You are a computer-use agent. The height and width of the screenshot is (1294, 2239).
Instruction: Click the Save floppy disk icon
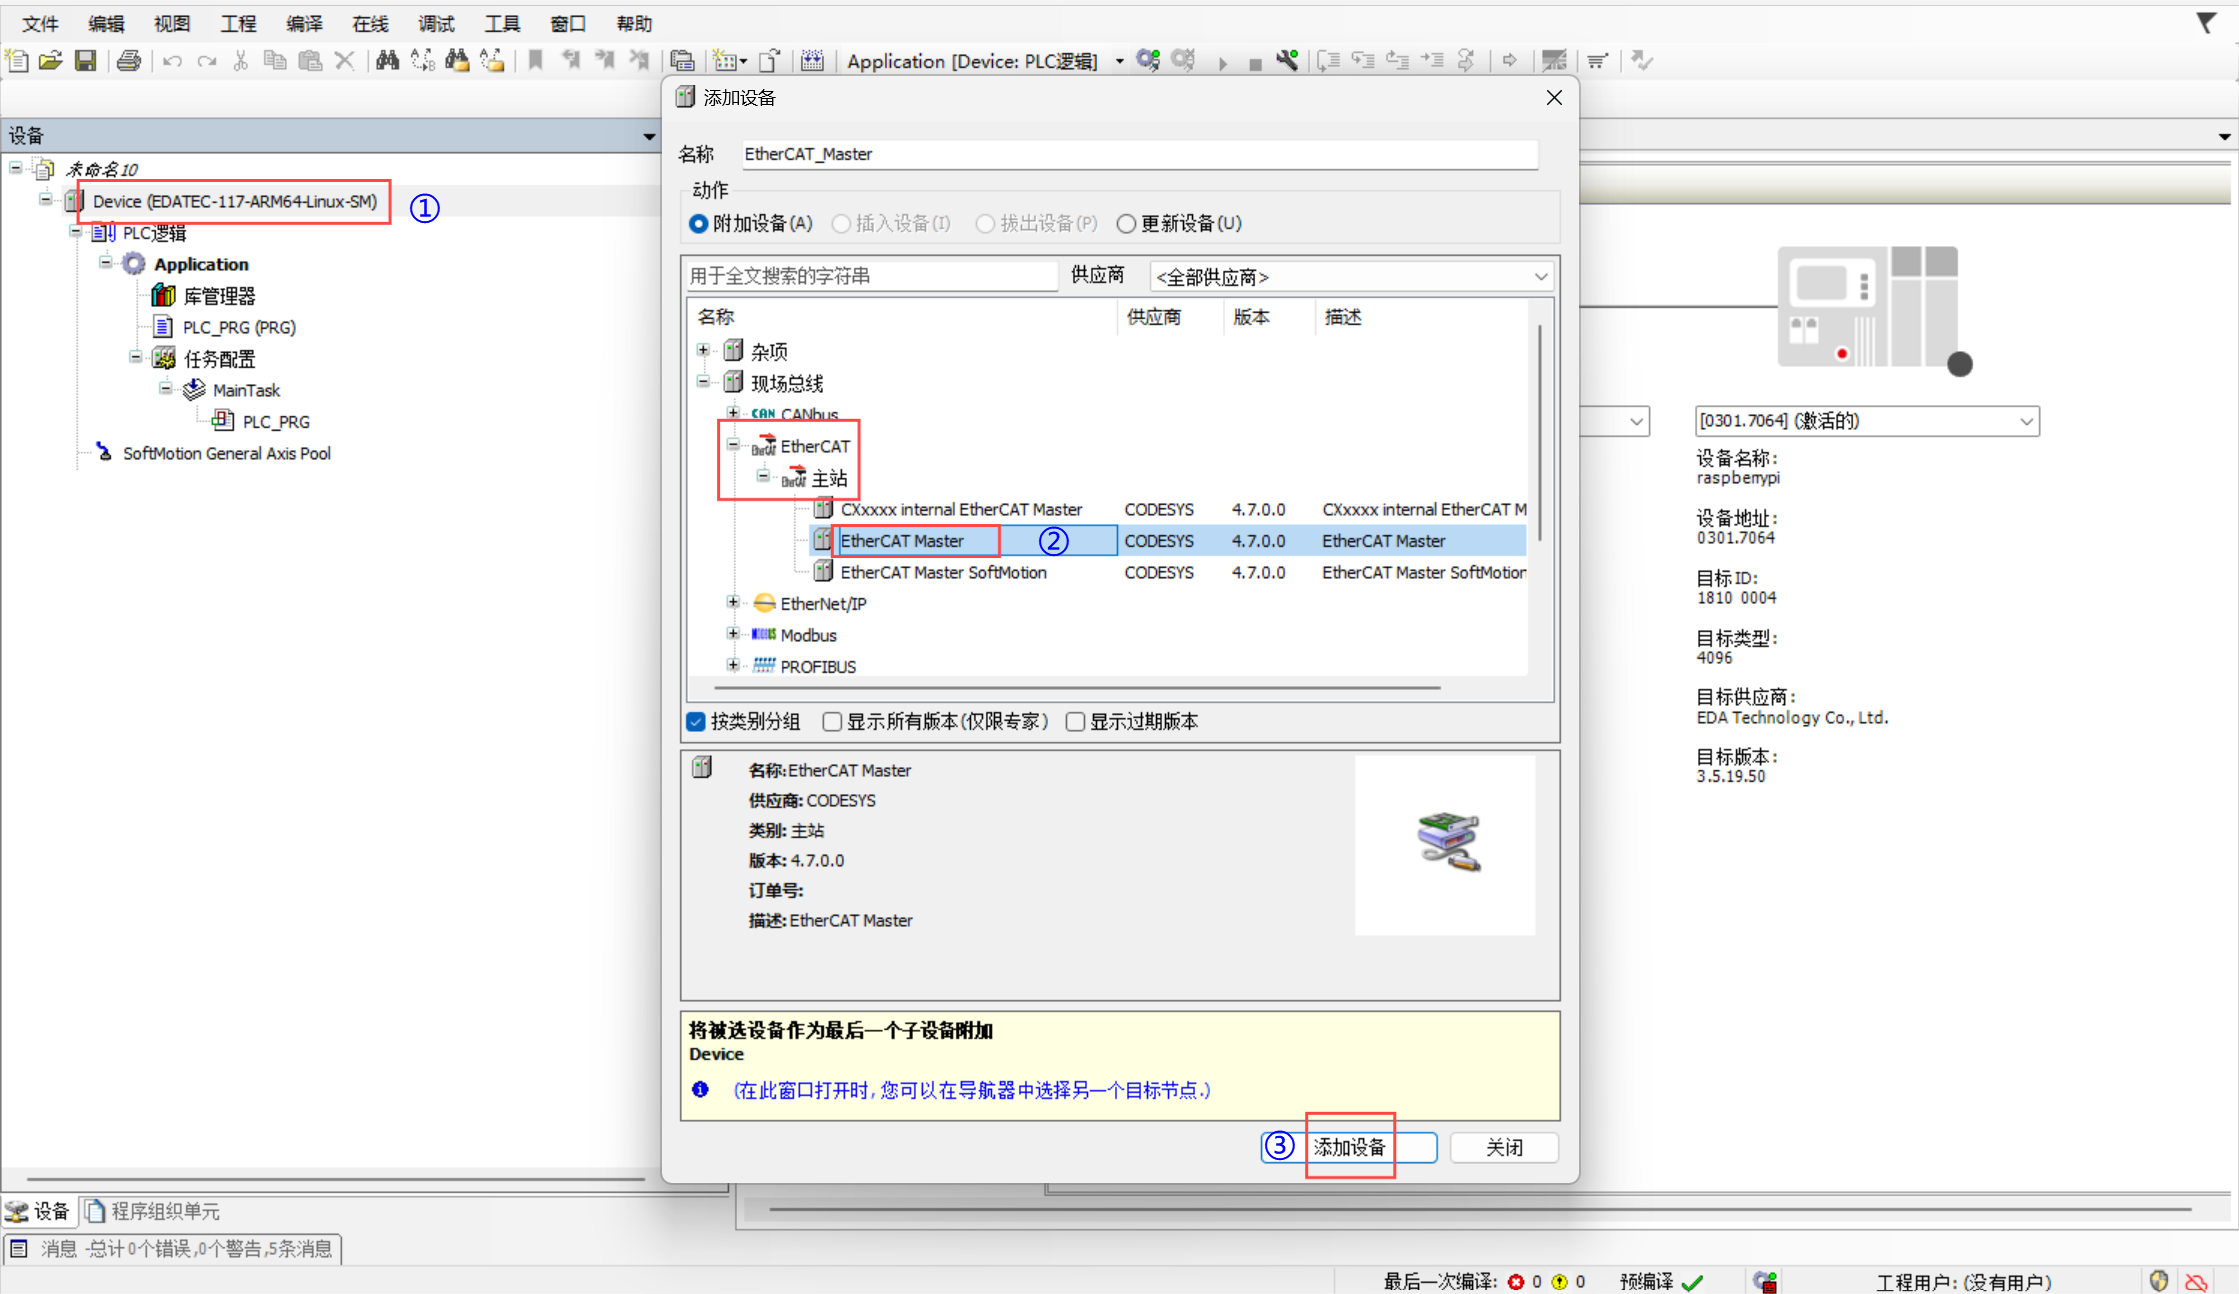click(86, 61)
